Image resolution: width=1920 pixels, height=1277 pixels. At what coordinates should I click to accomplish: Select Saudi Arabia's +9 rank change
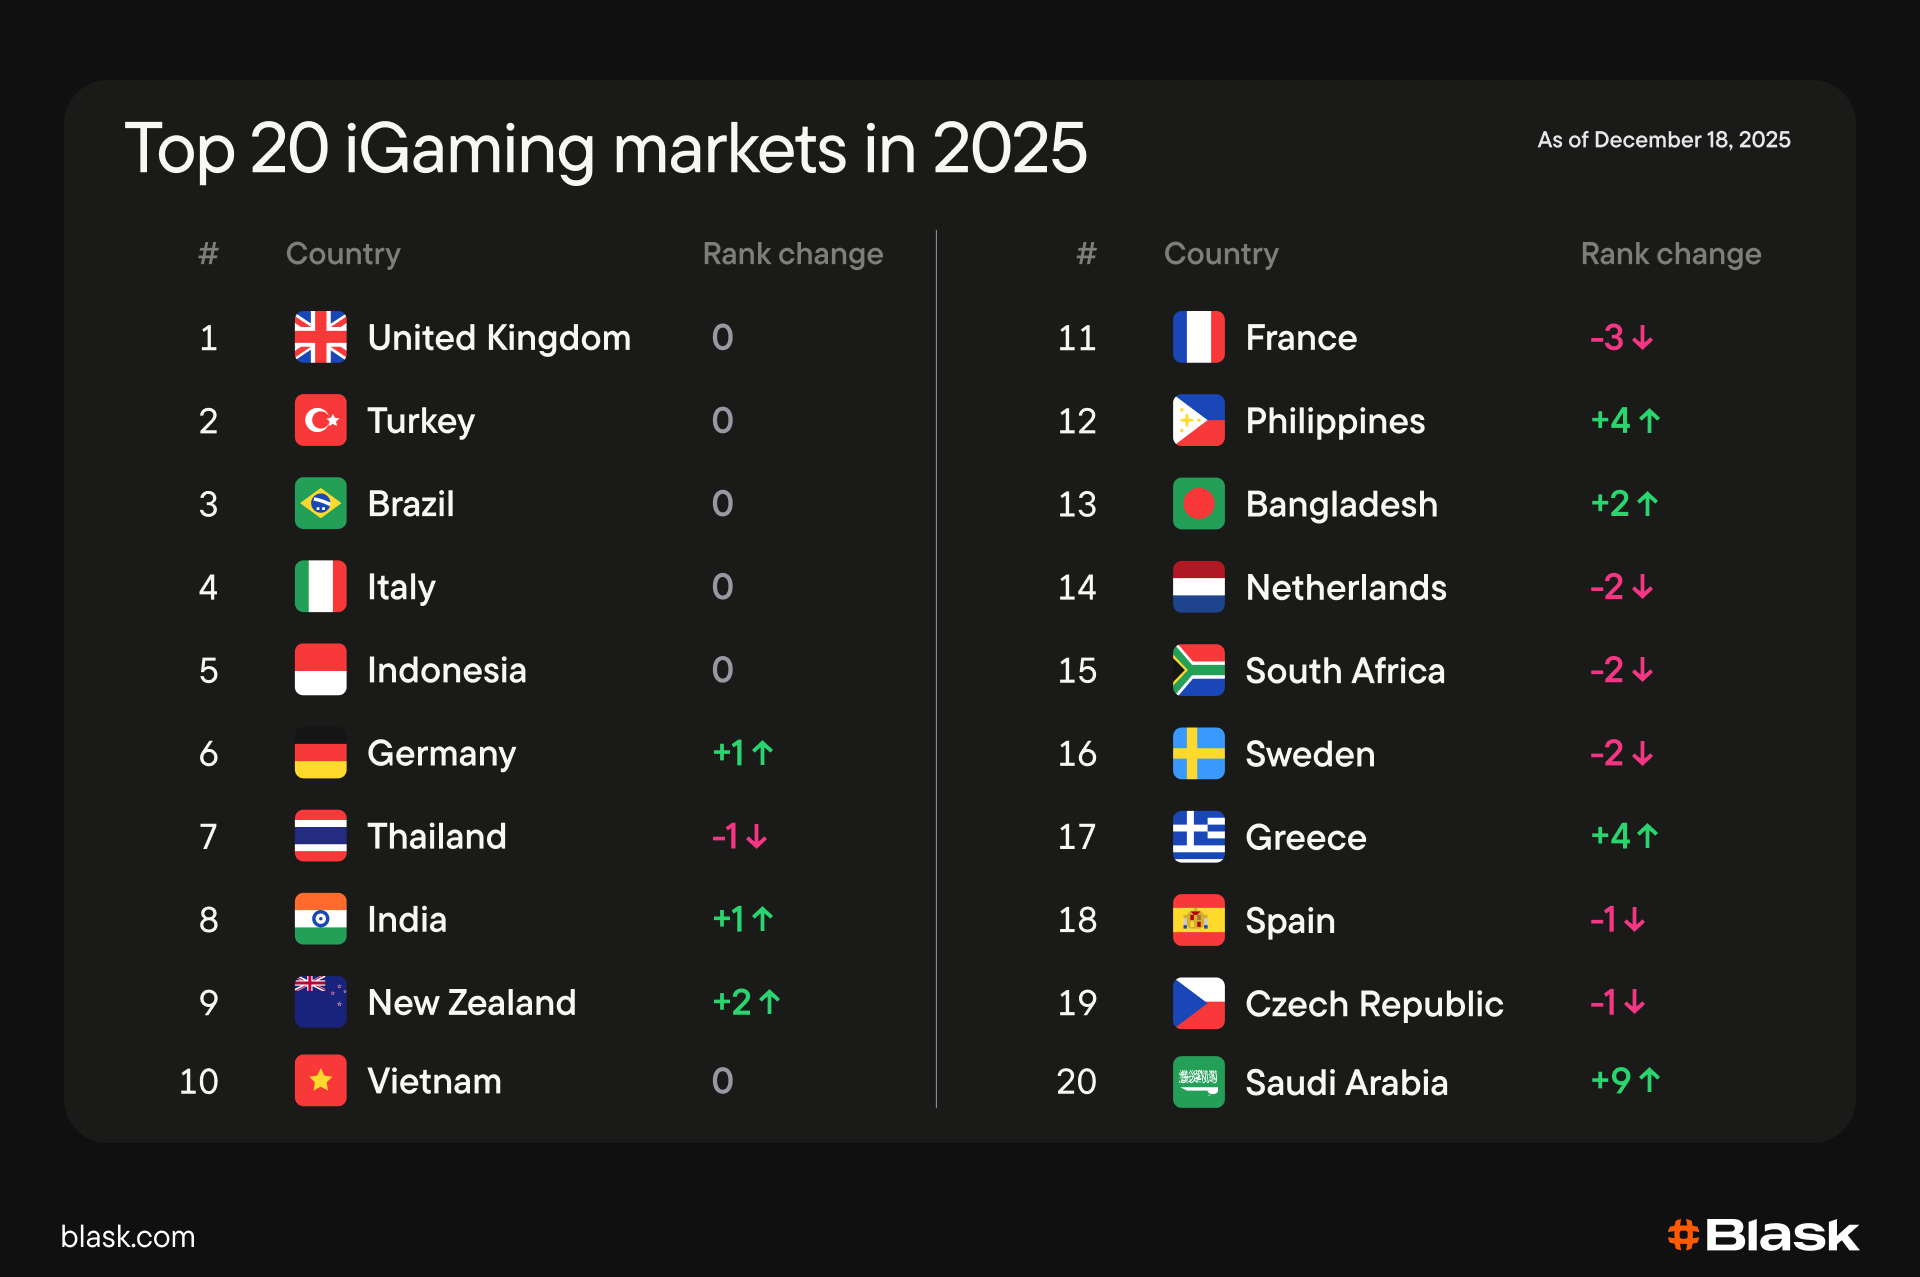tap(1626, 1081)
